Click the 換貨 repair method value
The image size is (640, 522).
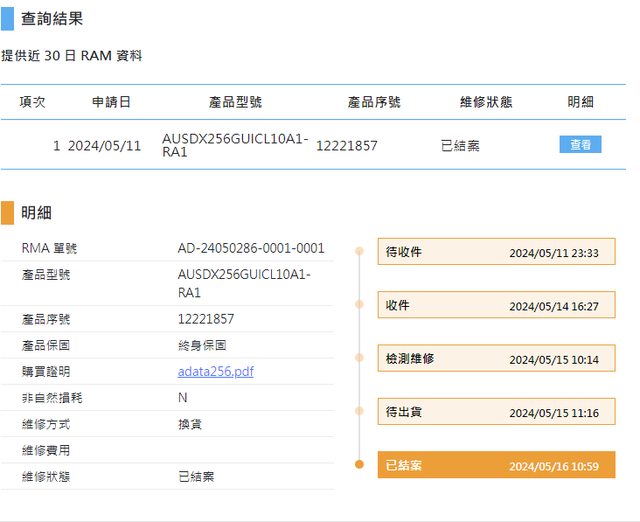(190, 424)
